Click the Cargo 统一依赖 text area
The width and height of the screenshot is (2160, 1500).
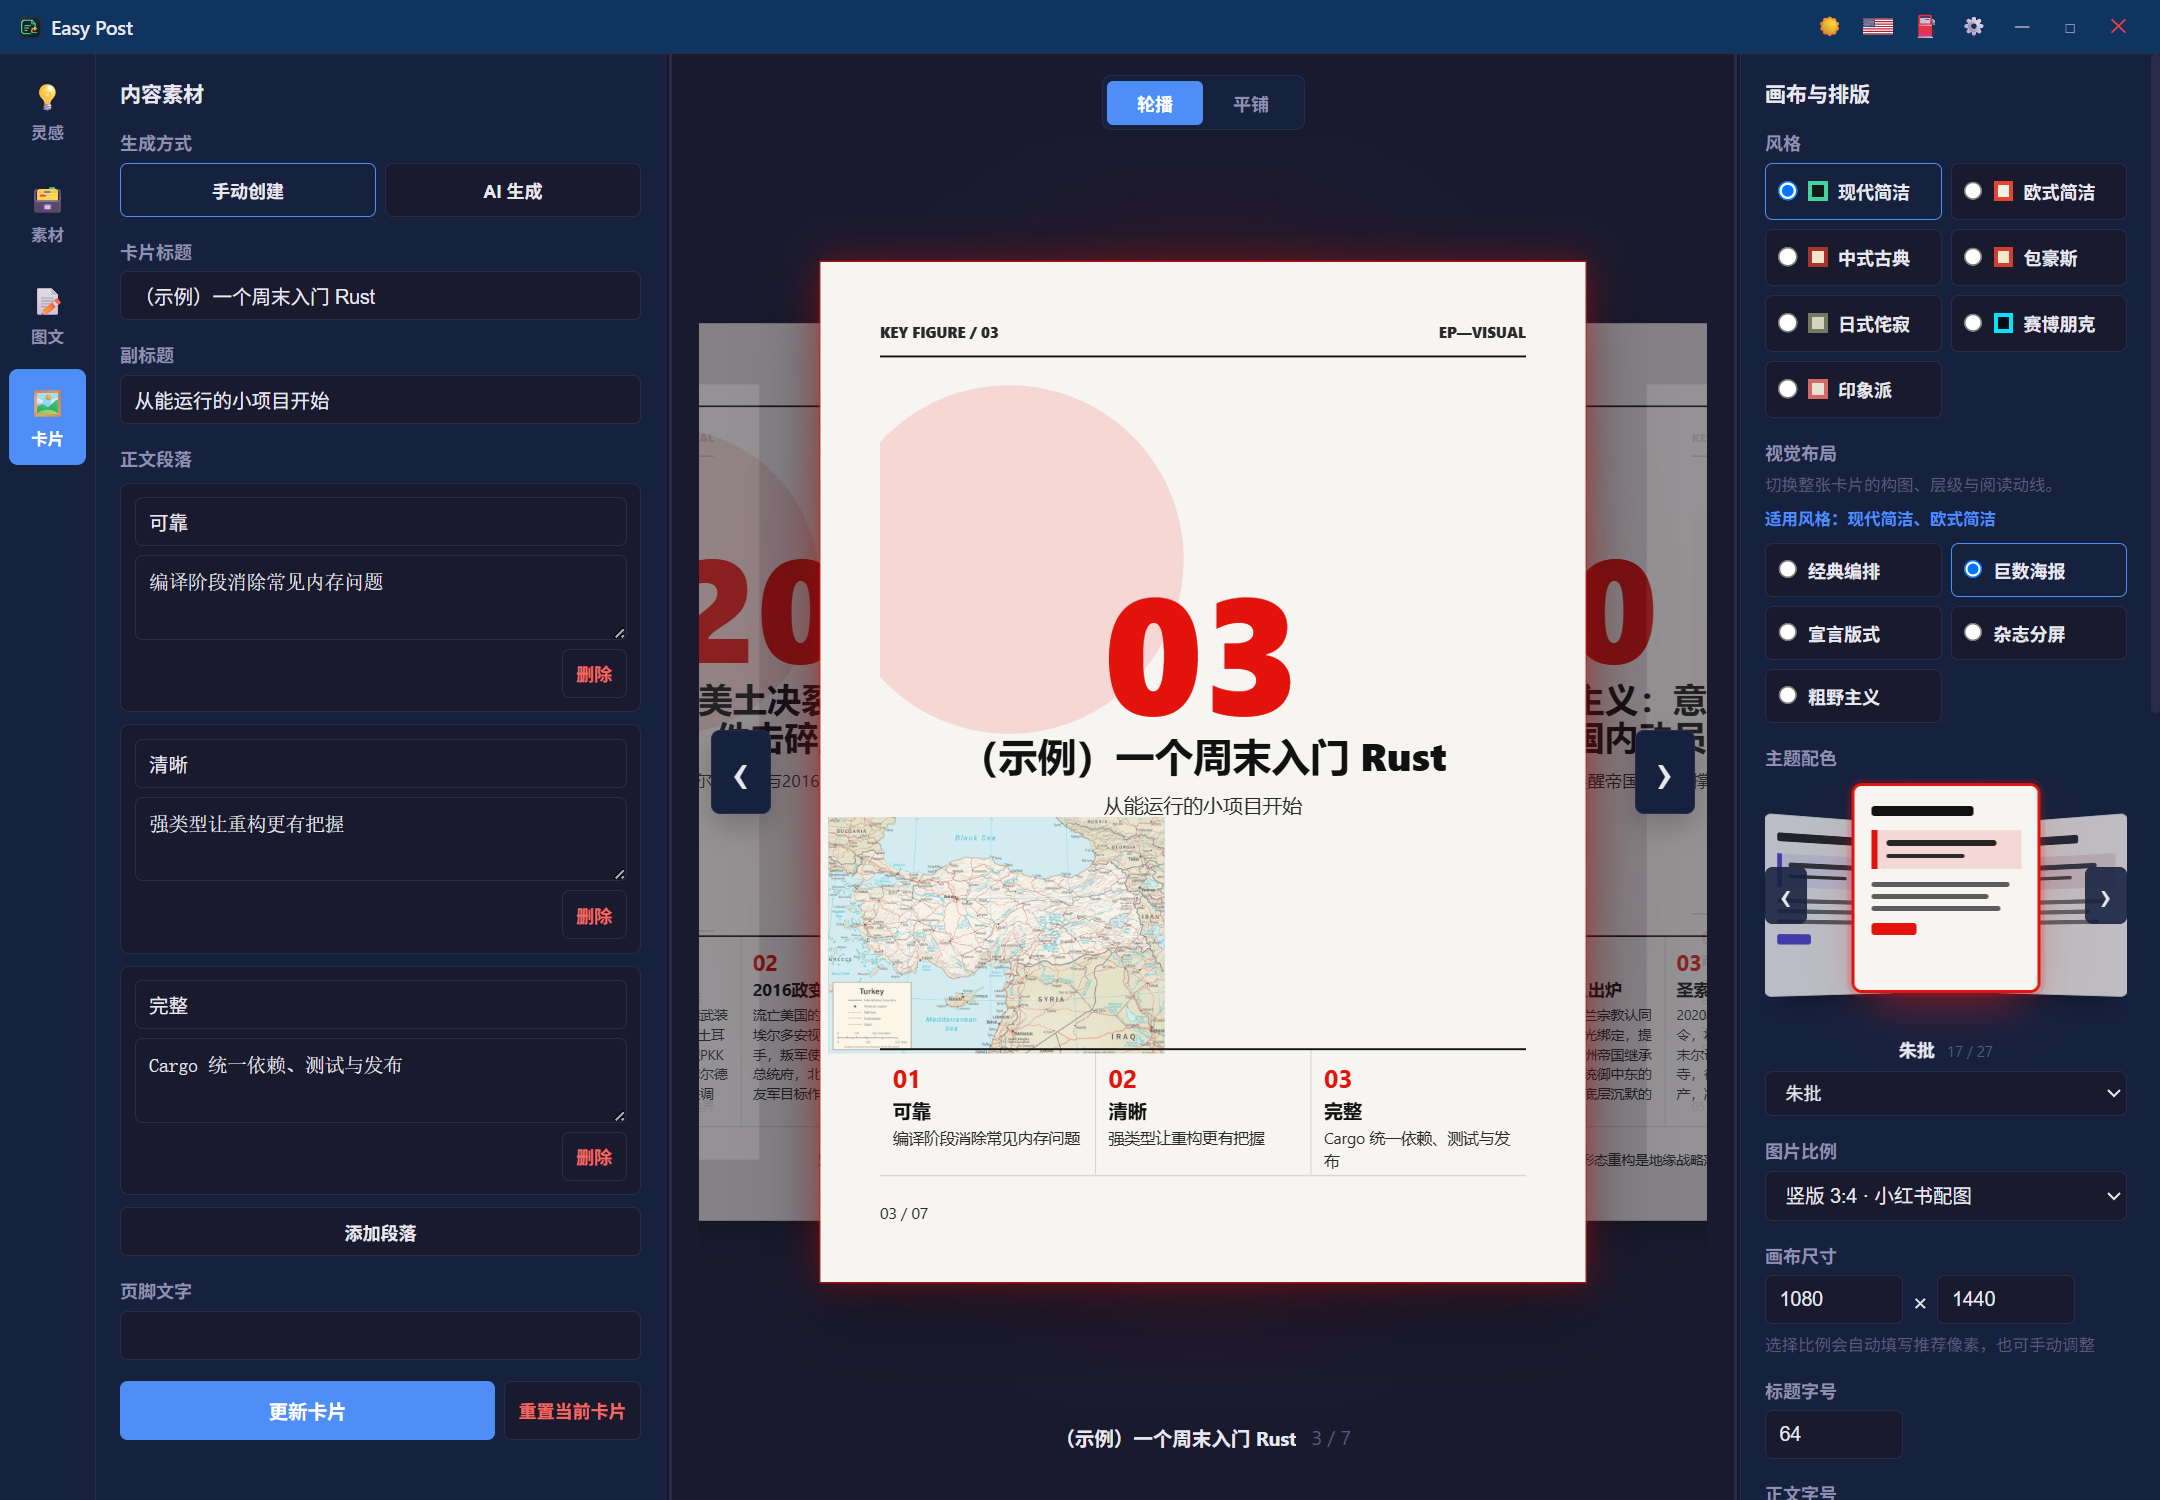(x=380, y=1081)
